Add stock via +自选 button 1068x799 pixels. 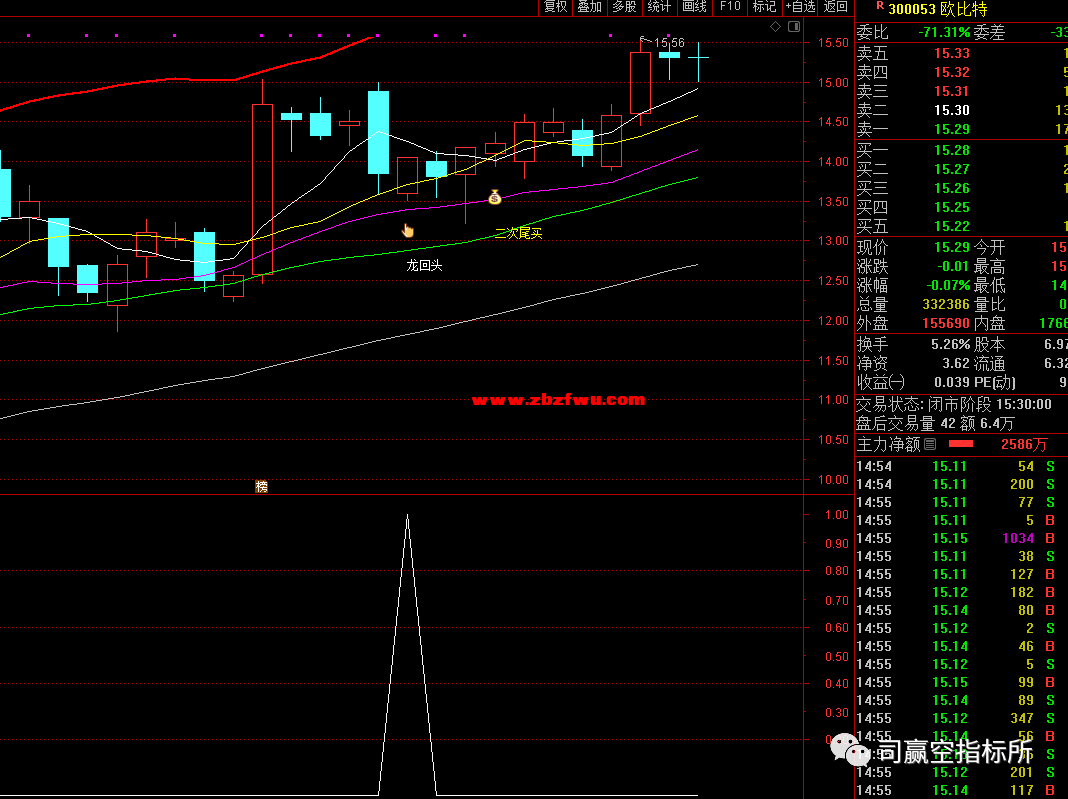coord(800,7)
